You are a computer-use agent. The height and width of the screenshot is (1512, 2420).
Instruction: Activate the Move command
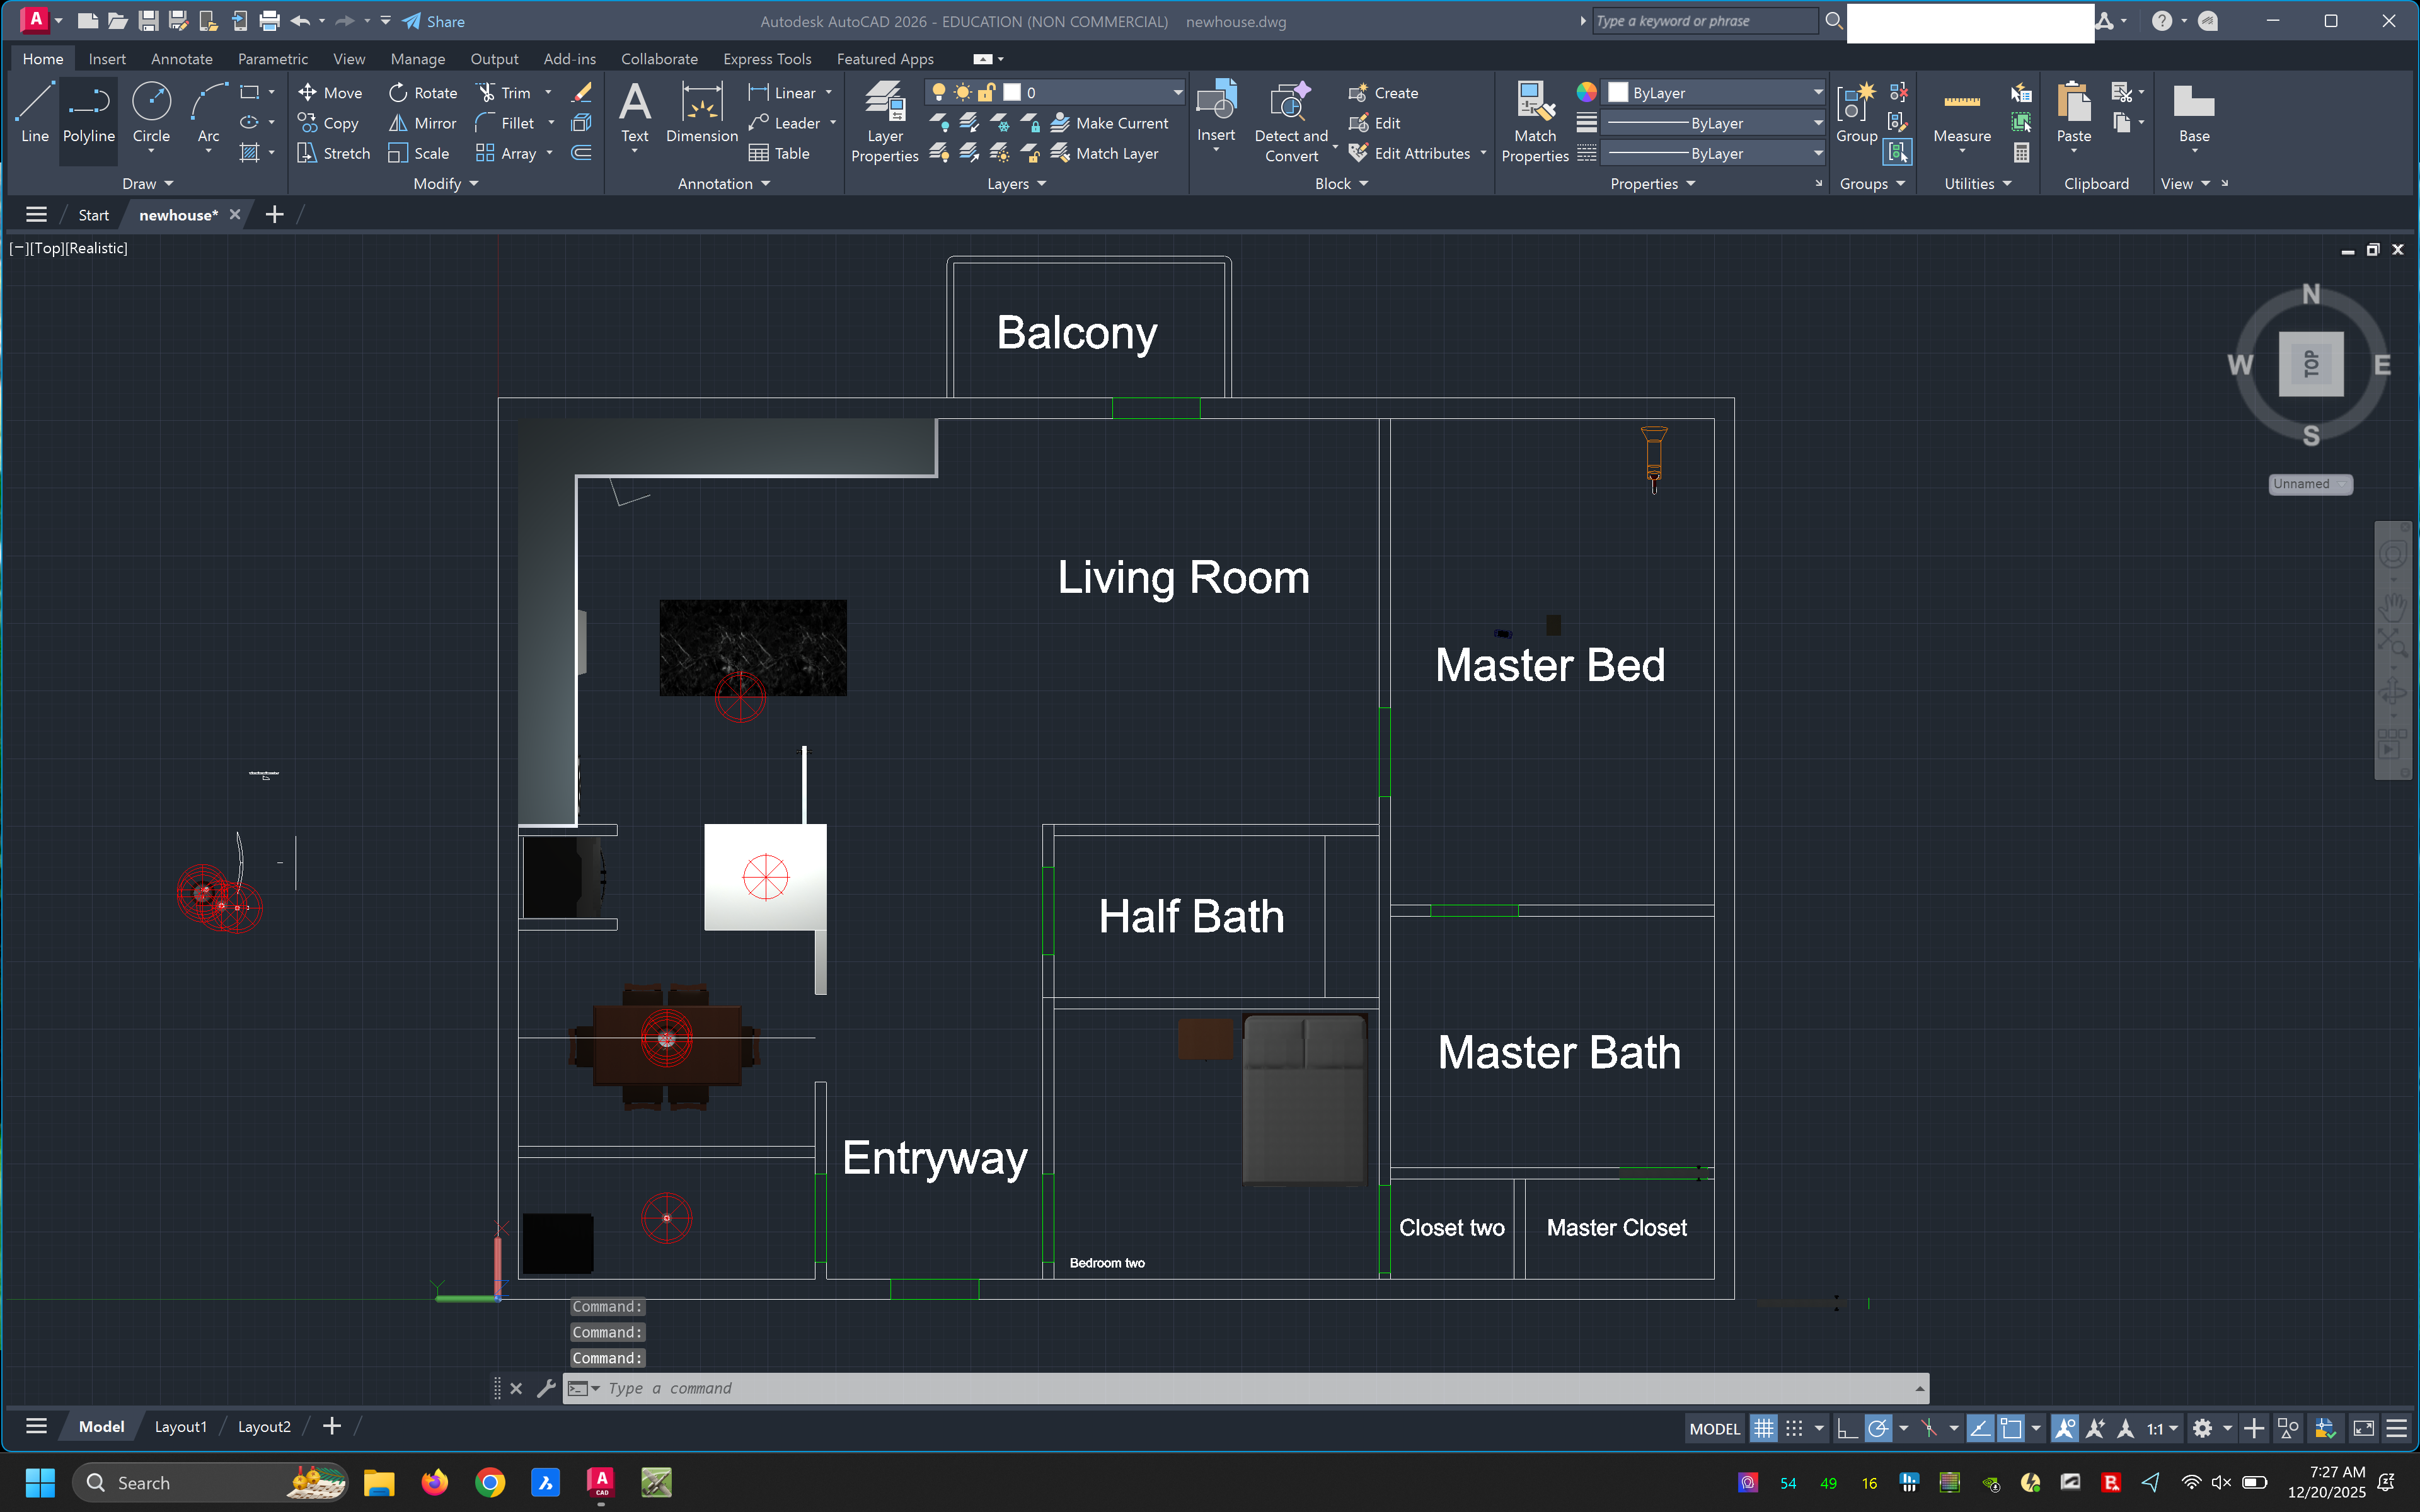pos(330,93)
